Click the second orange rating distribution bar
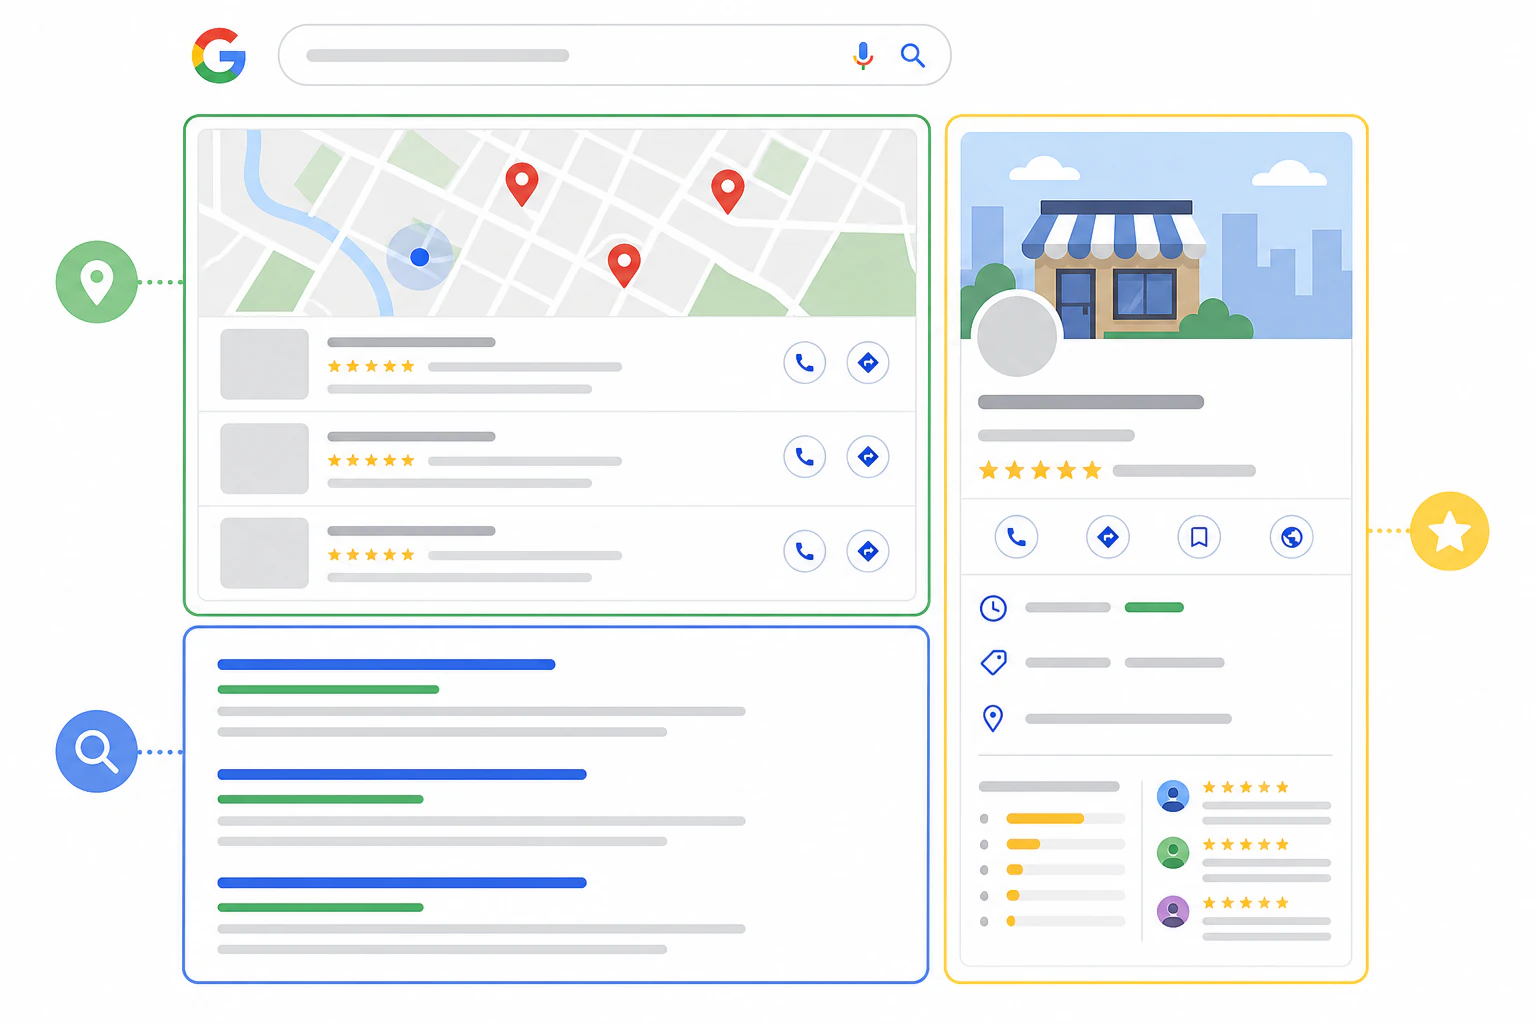This screenshot has width=1536, height=1024. click(x=1023, y=844)
